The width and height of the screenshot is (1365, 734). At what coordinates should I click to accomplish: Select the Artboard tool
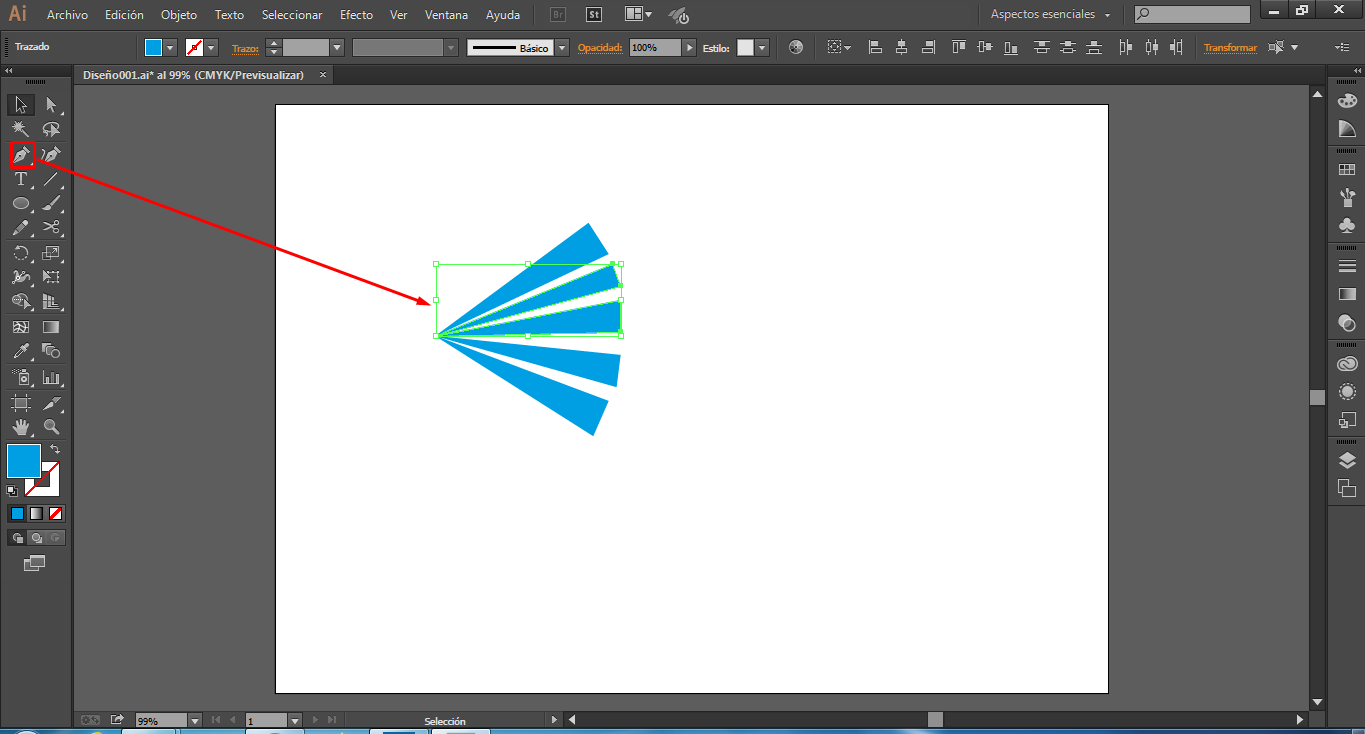click(x=21, y=403)
